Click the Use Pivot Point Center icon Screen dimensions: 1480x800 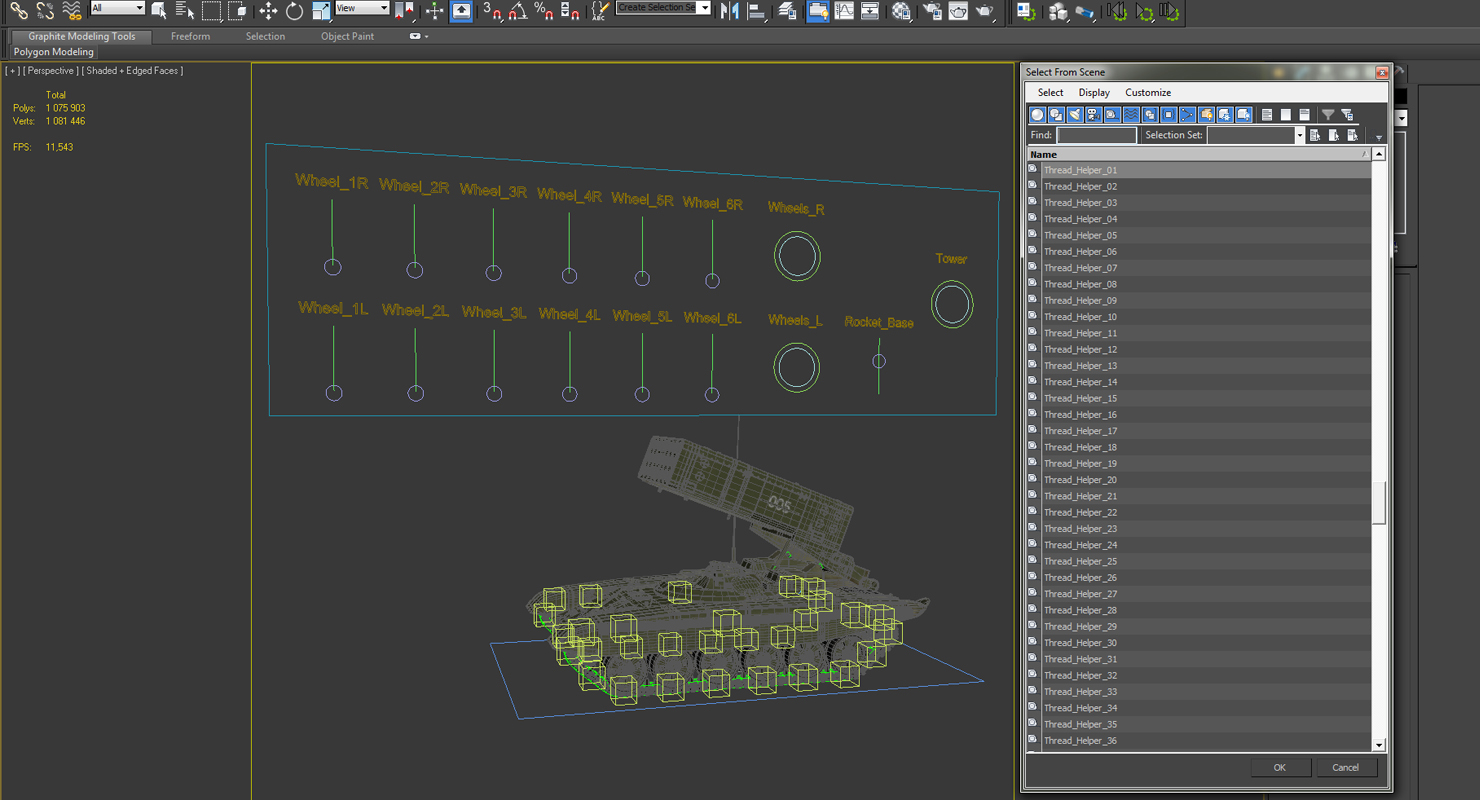pos(405,10)
